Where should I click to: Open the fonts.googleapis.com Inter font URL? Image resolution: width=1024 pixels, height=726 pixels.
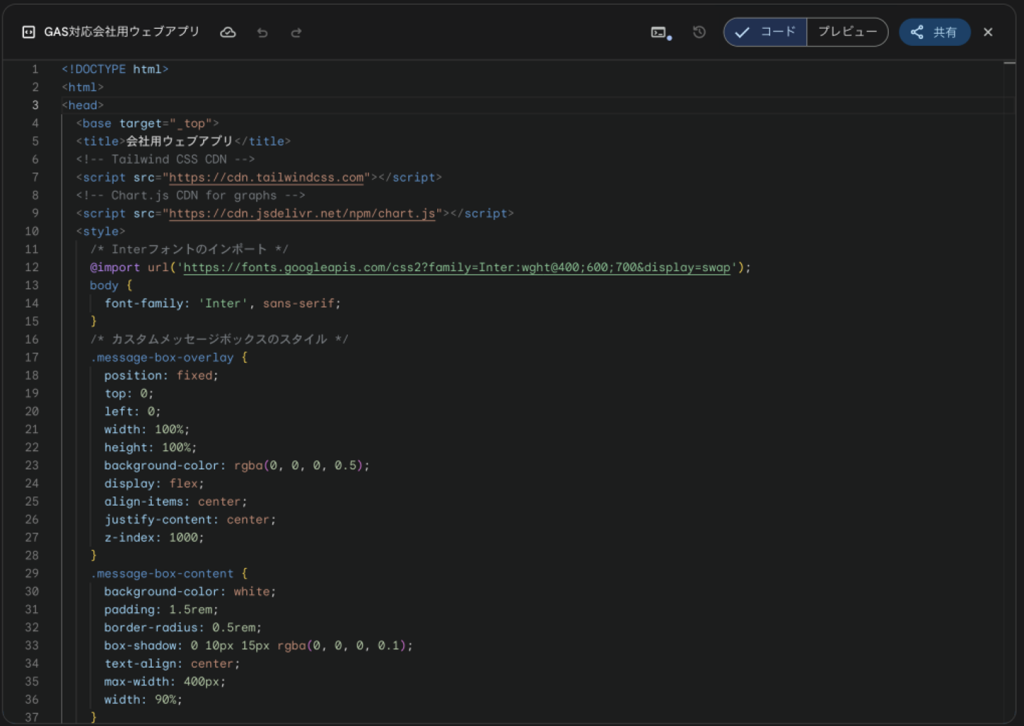click(460, 268)
